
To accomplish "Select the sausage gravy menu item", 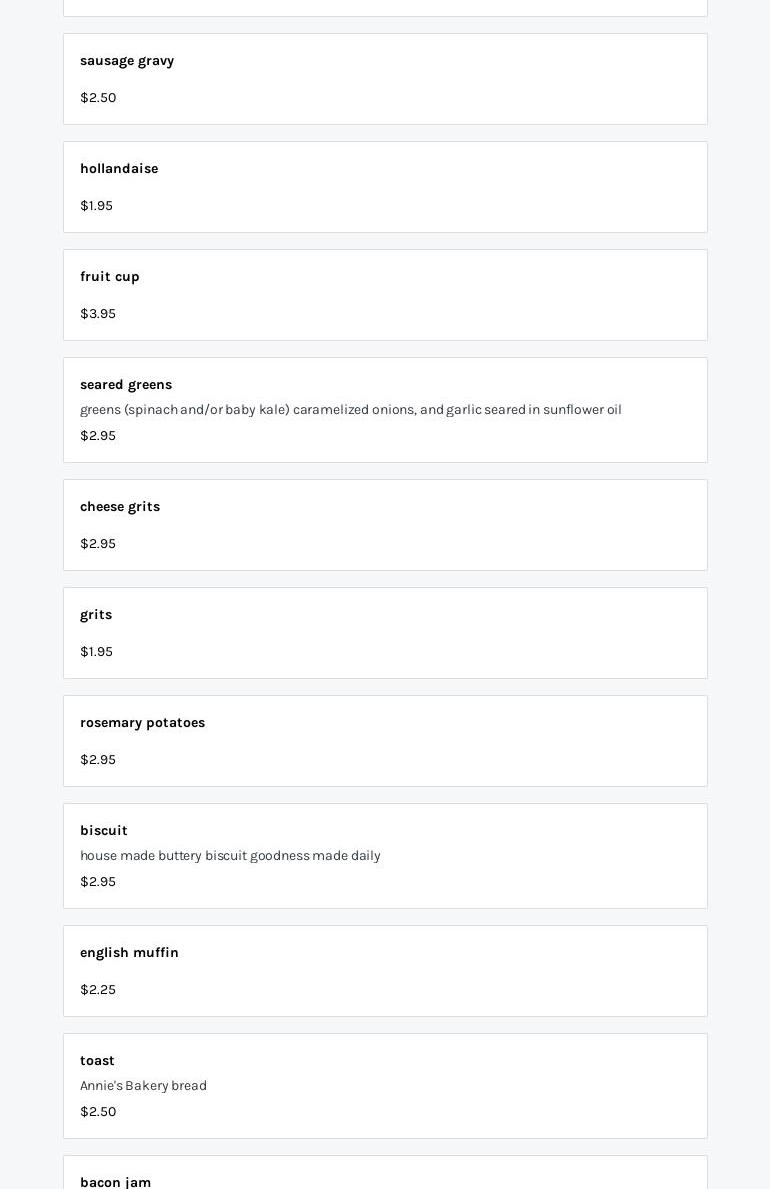I will click(127, 61).
